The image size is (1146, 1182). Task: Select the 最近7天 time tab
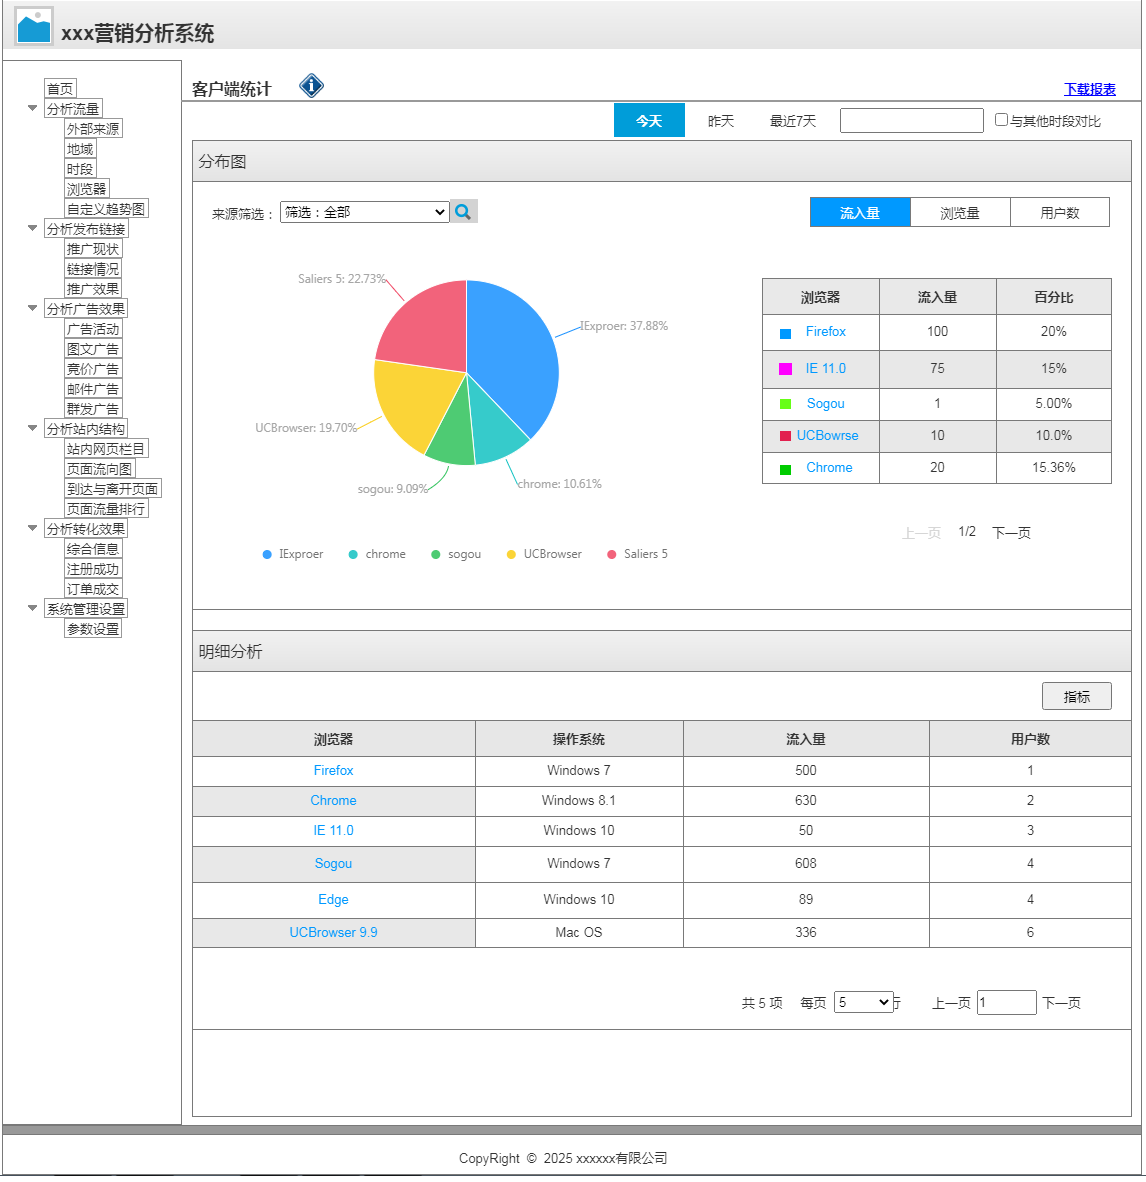click(x=792, y=121)
